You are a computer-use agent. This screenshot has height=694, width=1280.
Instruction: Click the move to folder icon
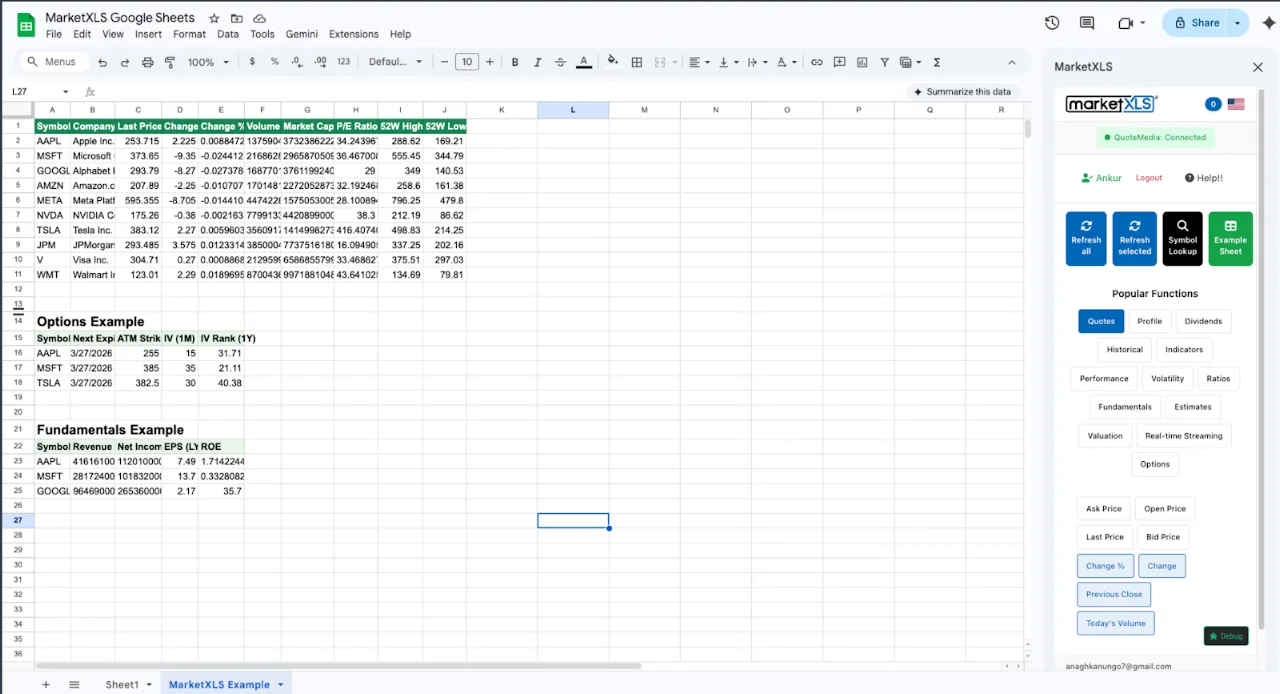237,19
